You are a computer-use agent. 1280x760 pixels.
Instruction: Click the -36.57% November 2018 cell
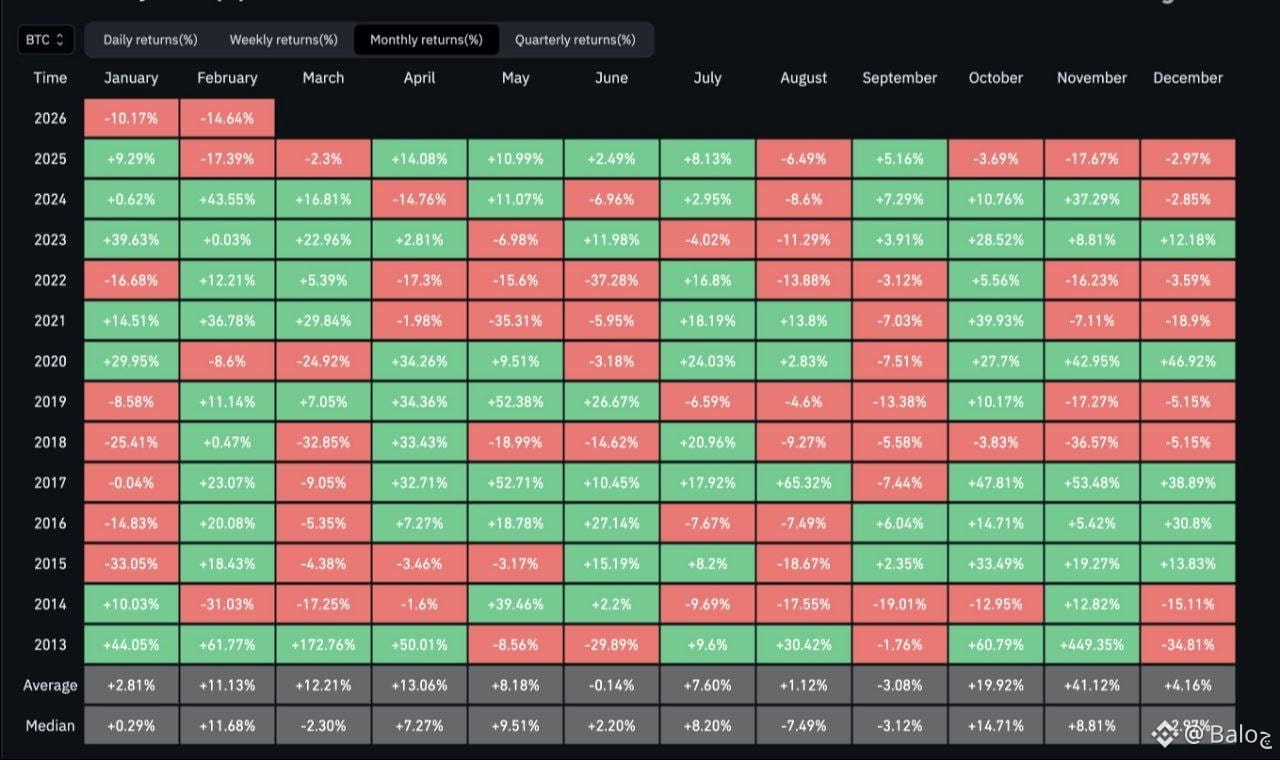pyautogui.click(x=1092, y=442)
